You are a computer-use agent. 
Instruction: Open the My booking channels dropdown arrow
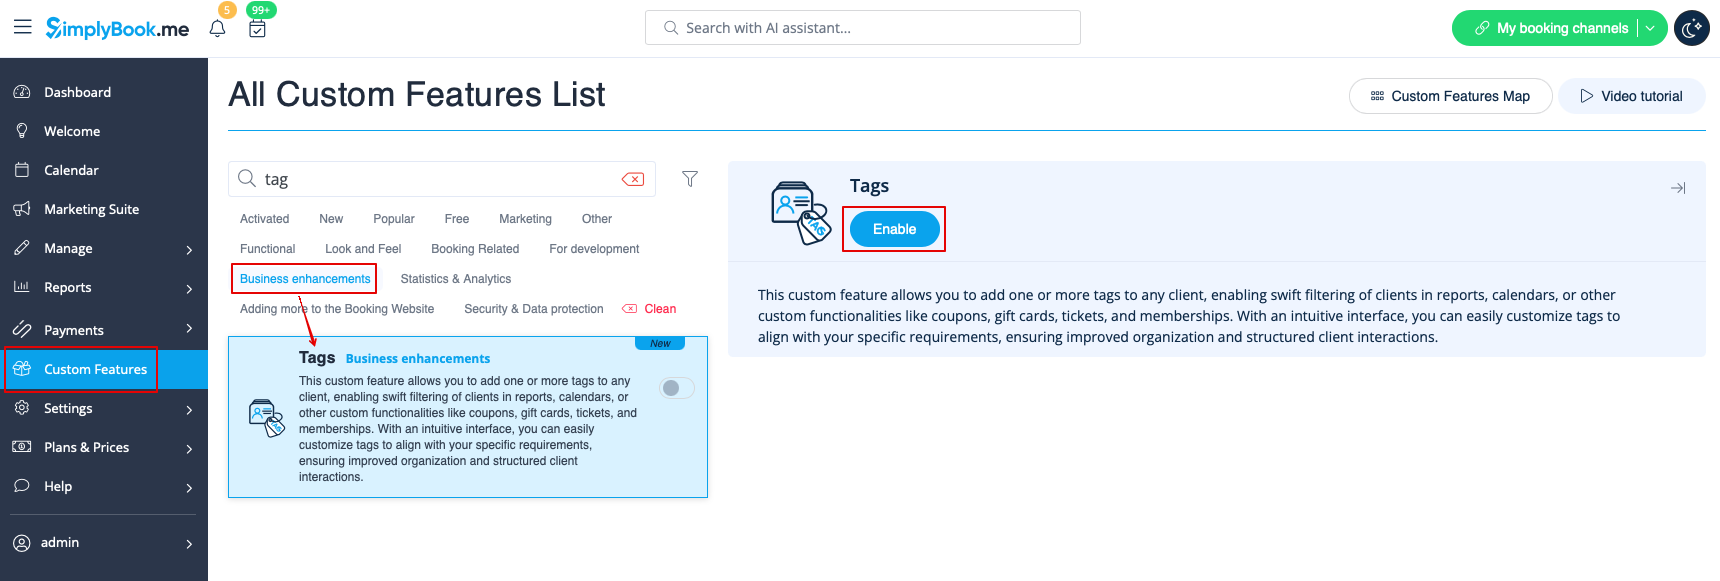coord(1649,27)
